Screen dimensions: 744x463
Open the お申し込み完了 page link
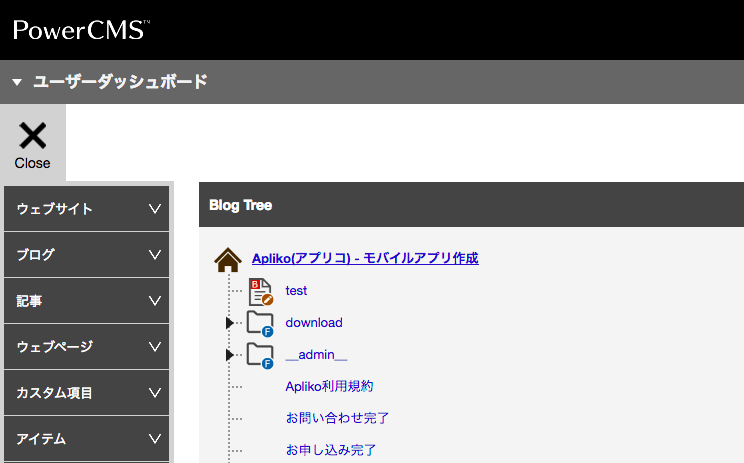[331, 450]
